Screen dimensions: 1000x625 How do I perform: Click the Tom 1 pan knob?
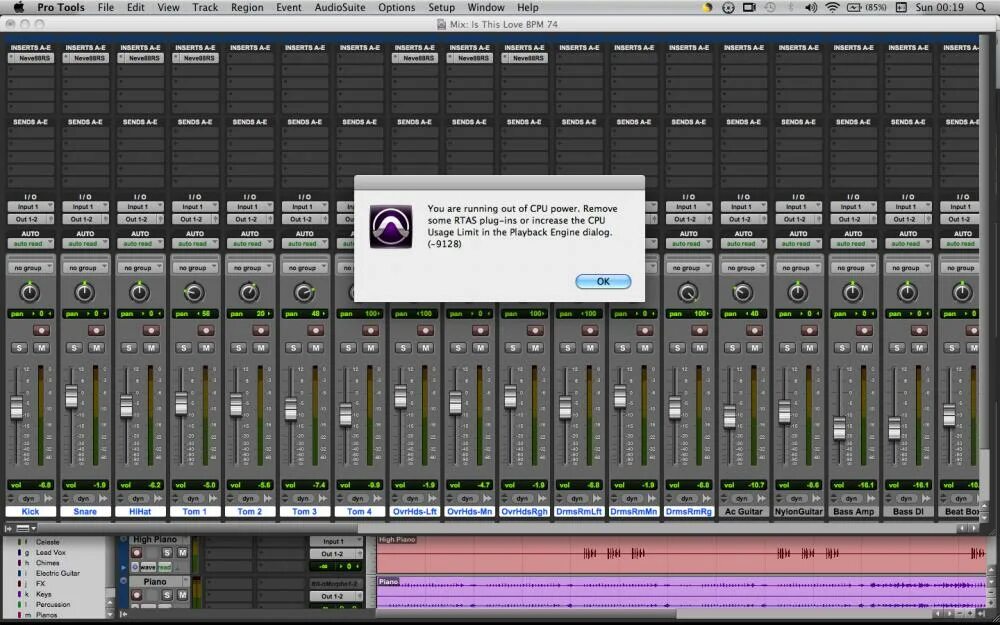click(194, 293)
